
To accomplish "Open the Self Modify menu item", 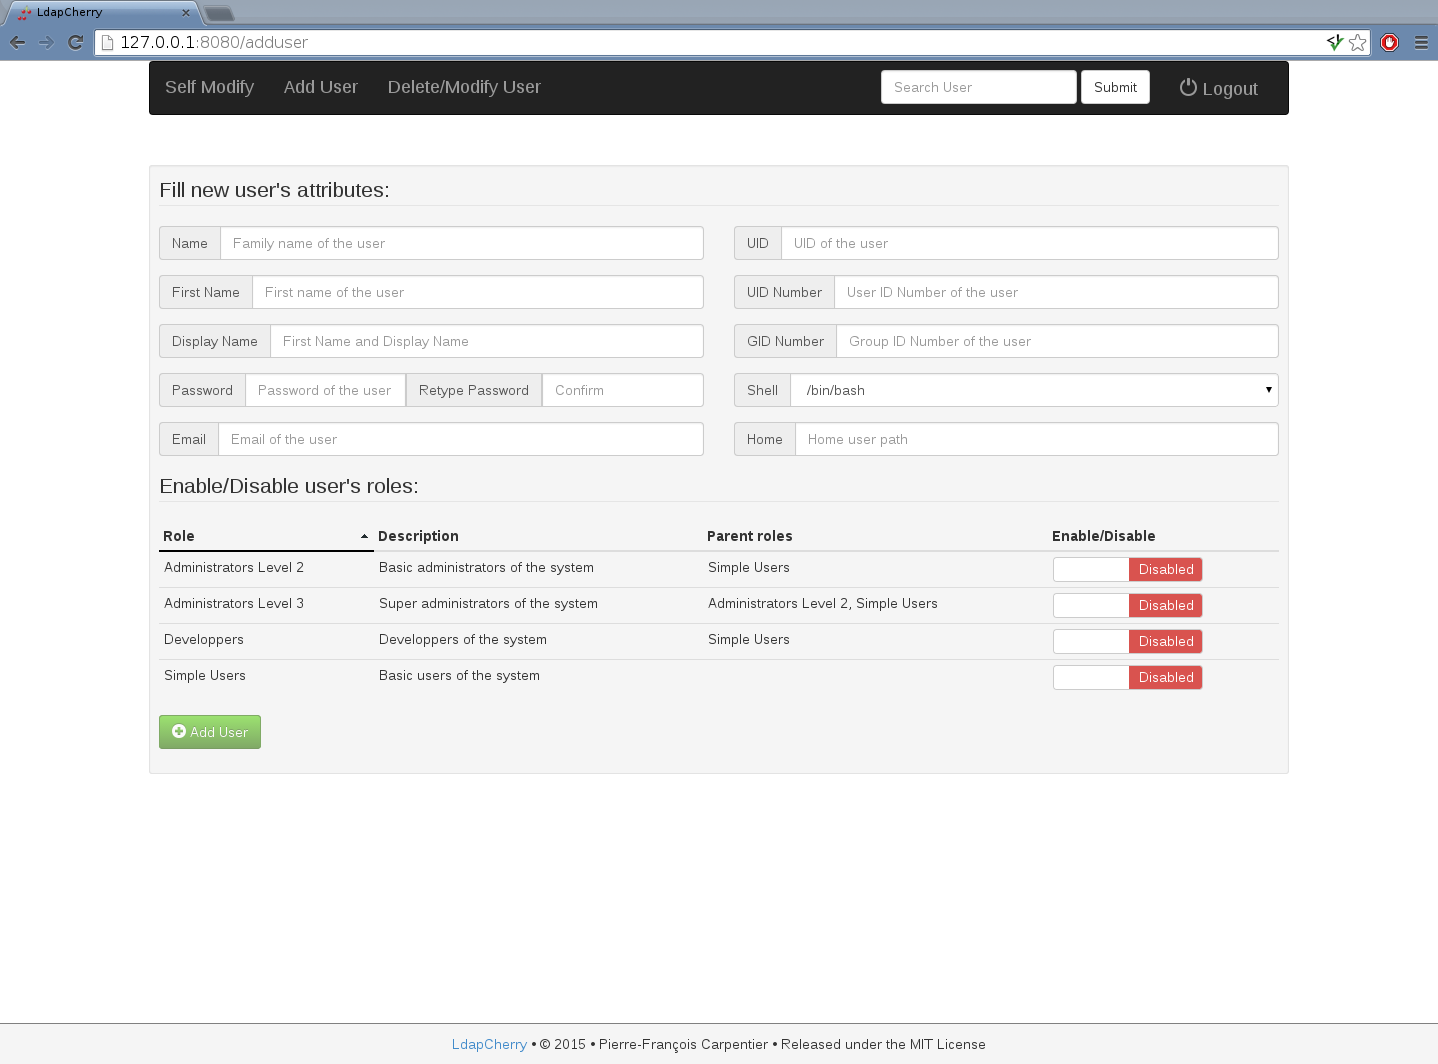I will tap(209, 87).
